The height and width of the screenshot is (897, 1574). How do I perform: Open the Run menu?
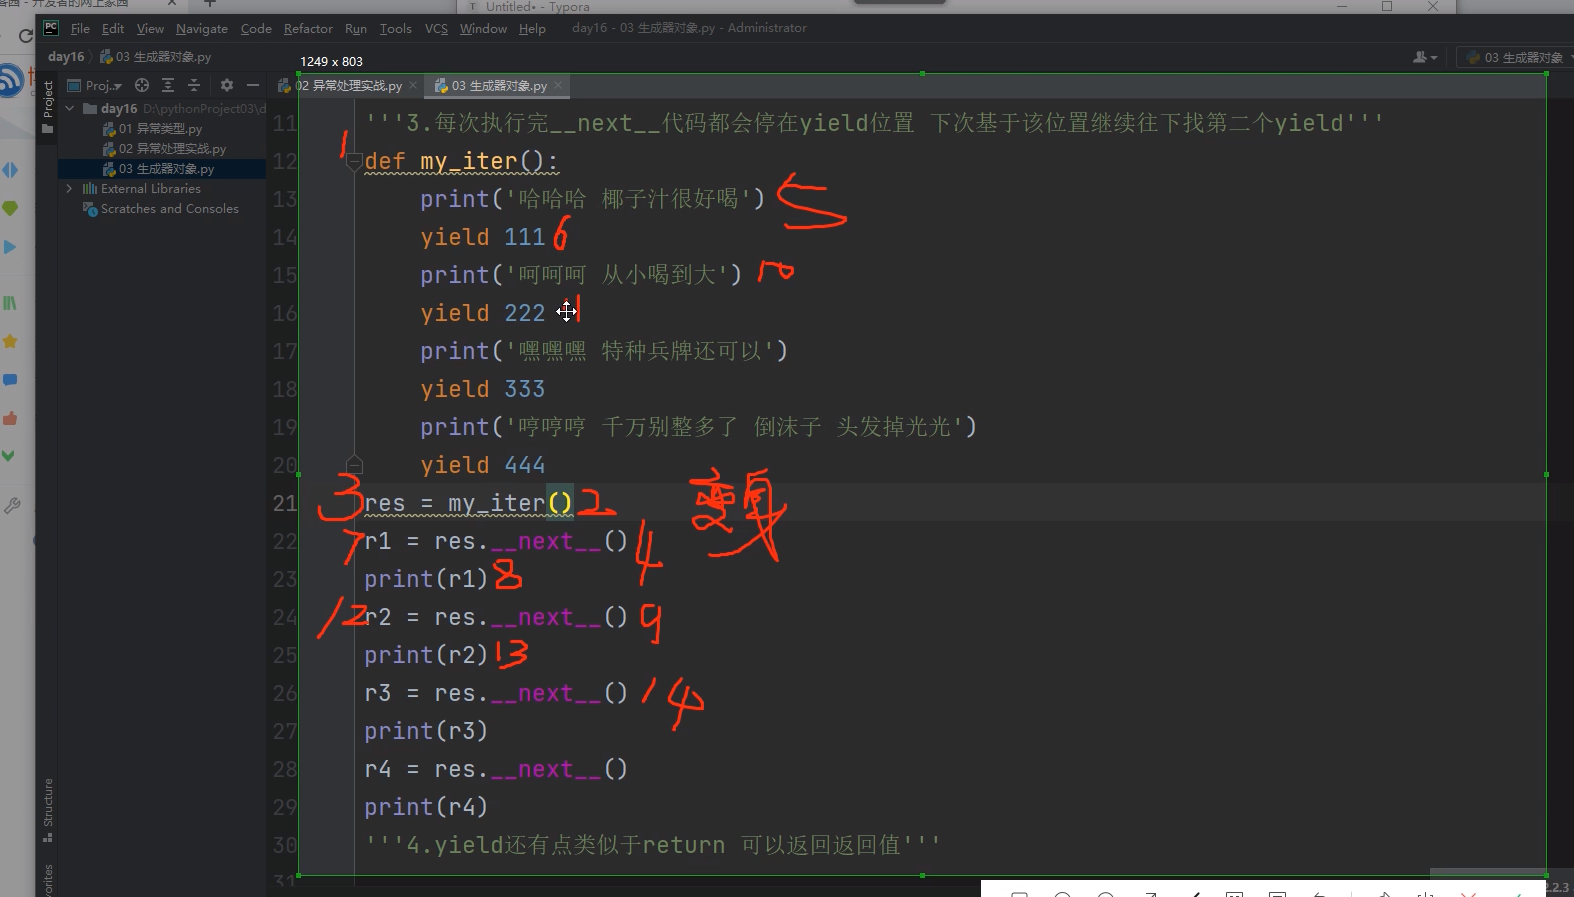point(356,29)
